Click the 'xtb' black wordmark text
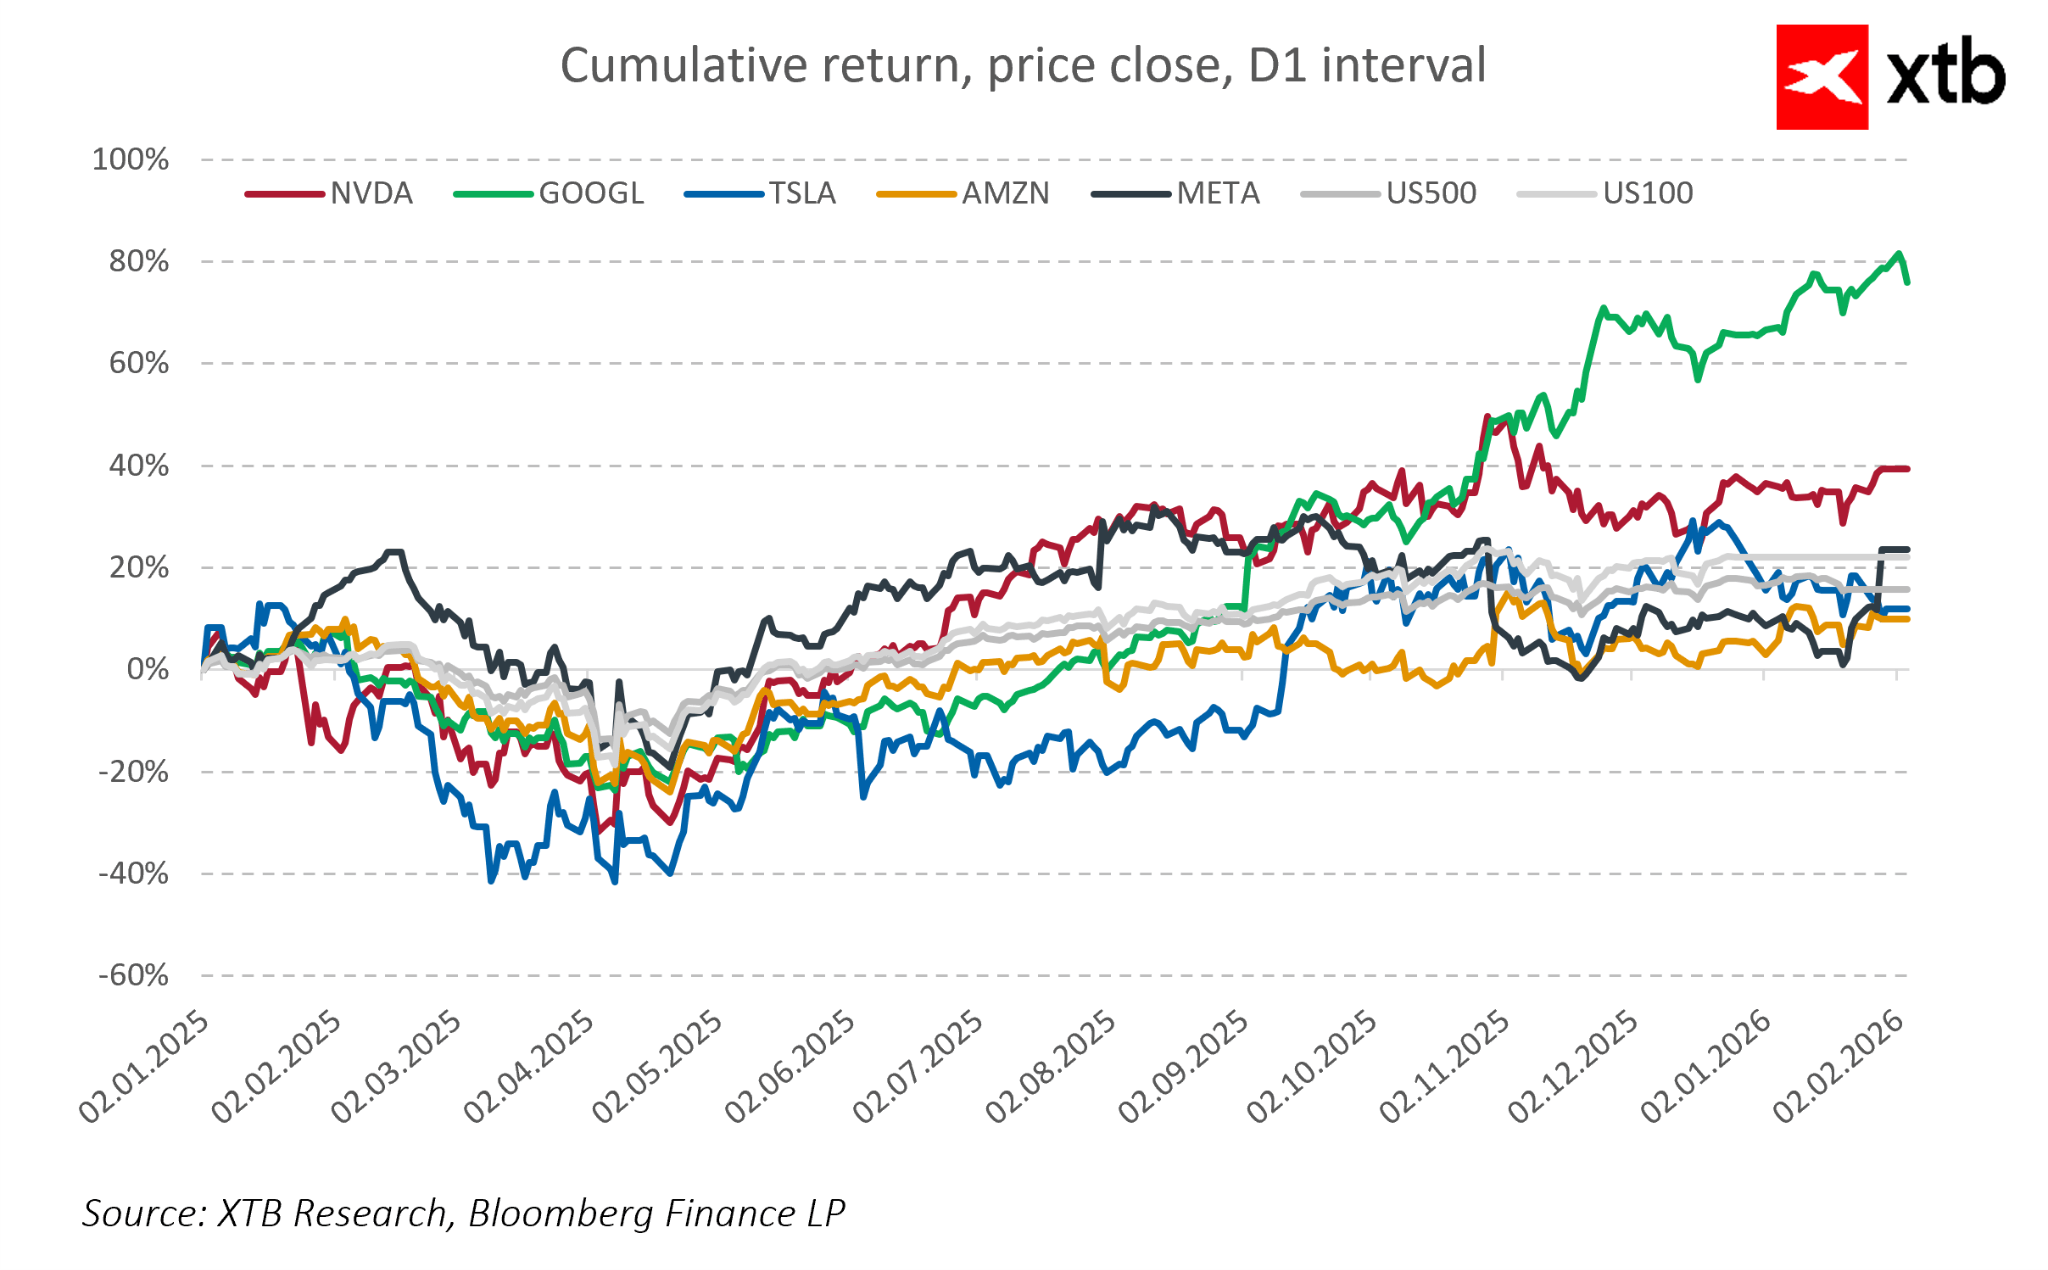Viewport: 2048px width, 1270px height. 1946,76
